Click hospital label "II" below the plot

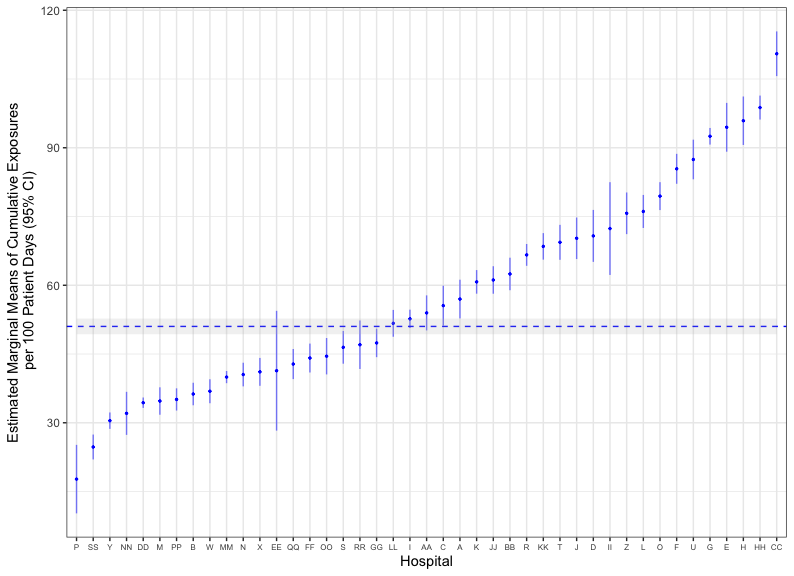pyautogui.click(x=610, y=547)
